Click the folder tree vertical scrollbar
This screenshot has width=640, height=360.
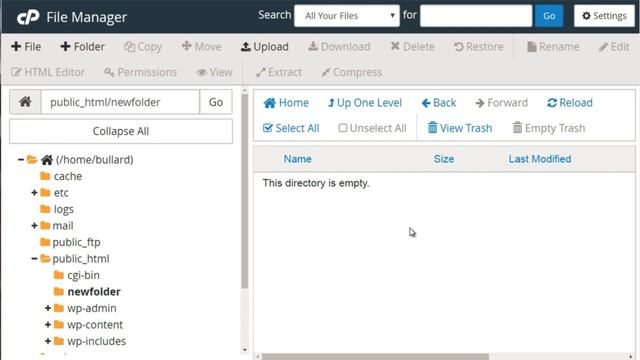coord(244,191)
